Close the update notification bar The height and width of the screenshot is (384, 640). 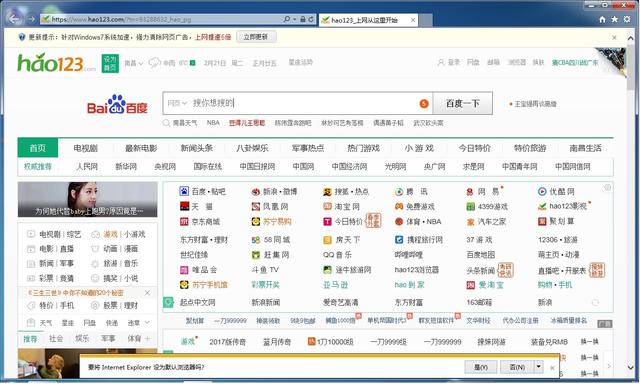pos(614,37)
